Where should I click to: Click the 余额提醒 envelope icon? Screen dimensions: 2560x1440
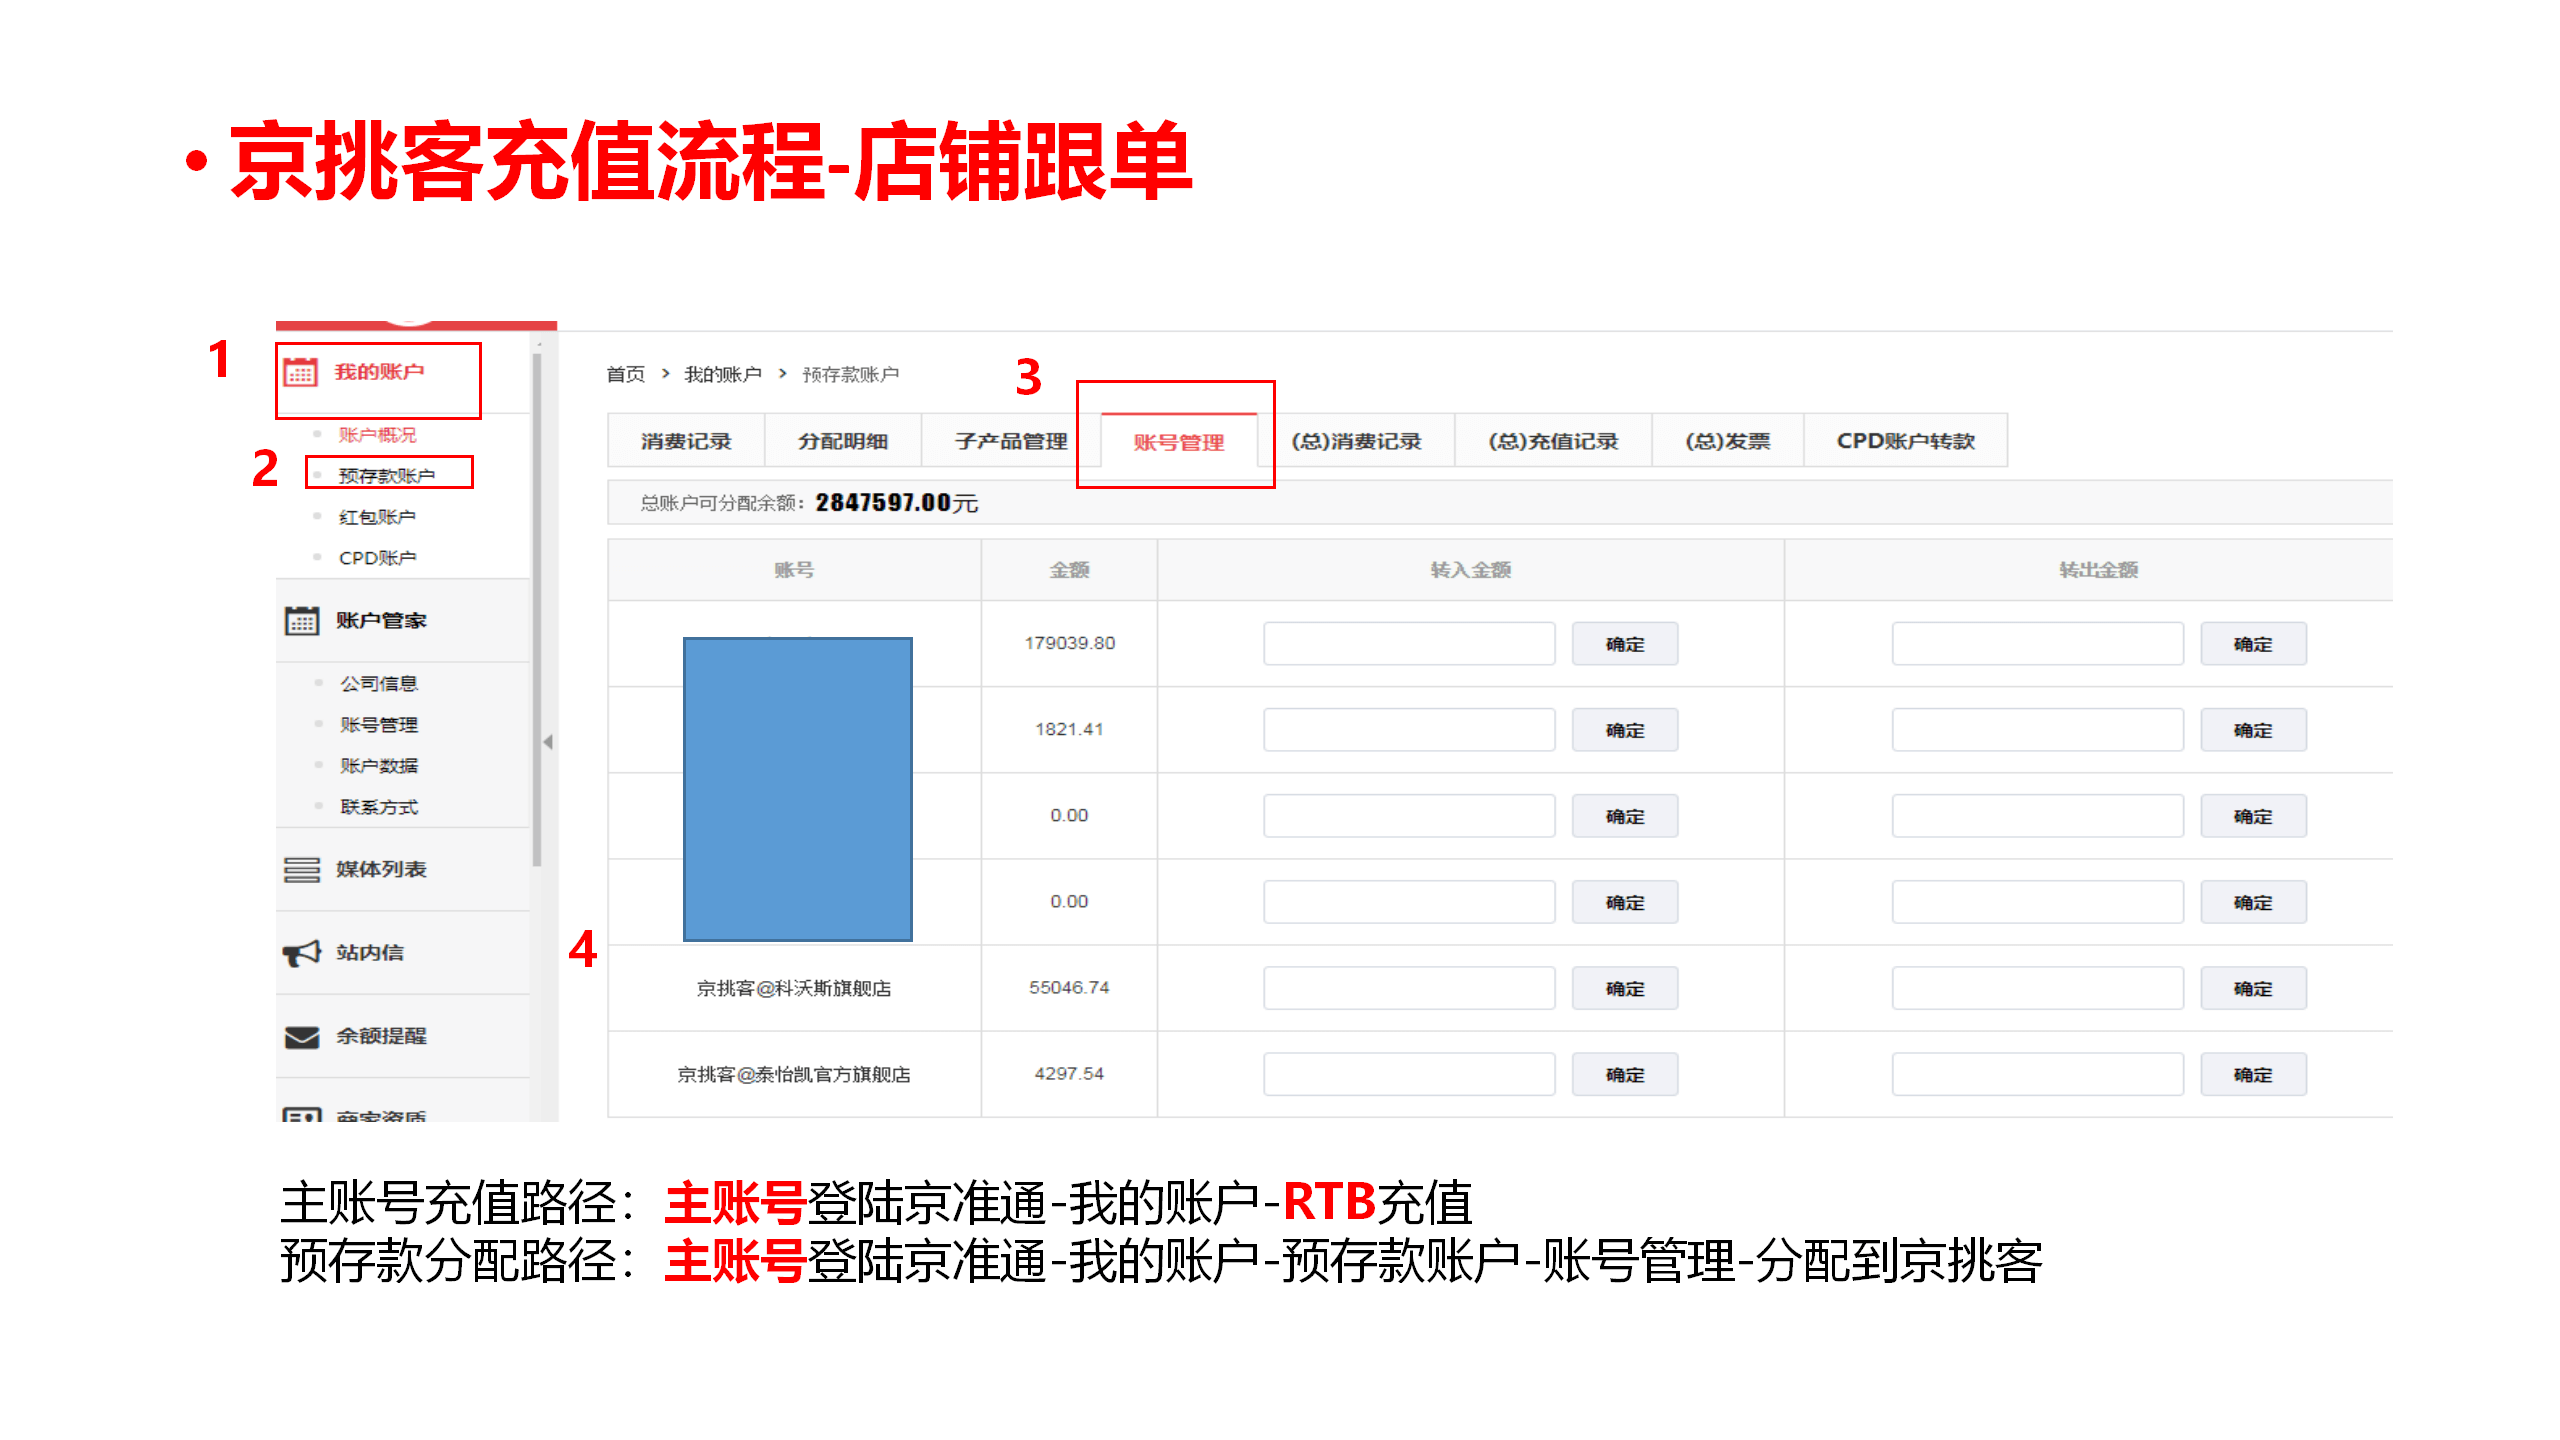click(x=301, y=1037)
